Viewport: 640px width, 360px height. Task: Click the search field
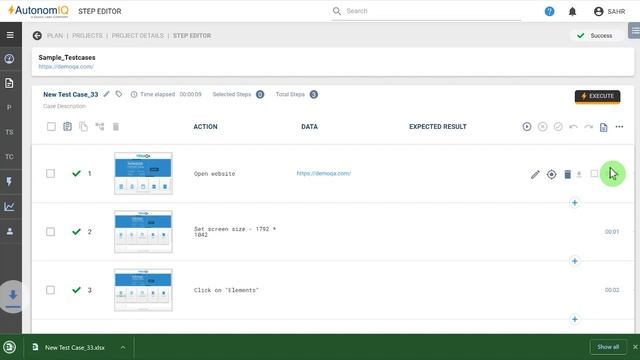point(427,11)
